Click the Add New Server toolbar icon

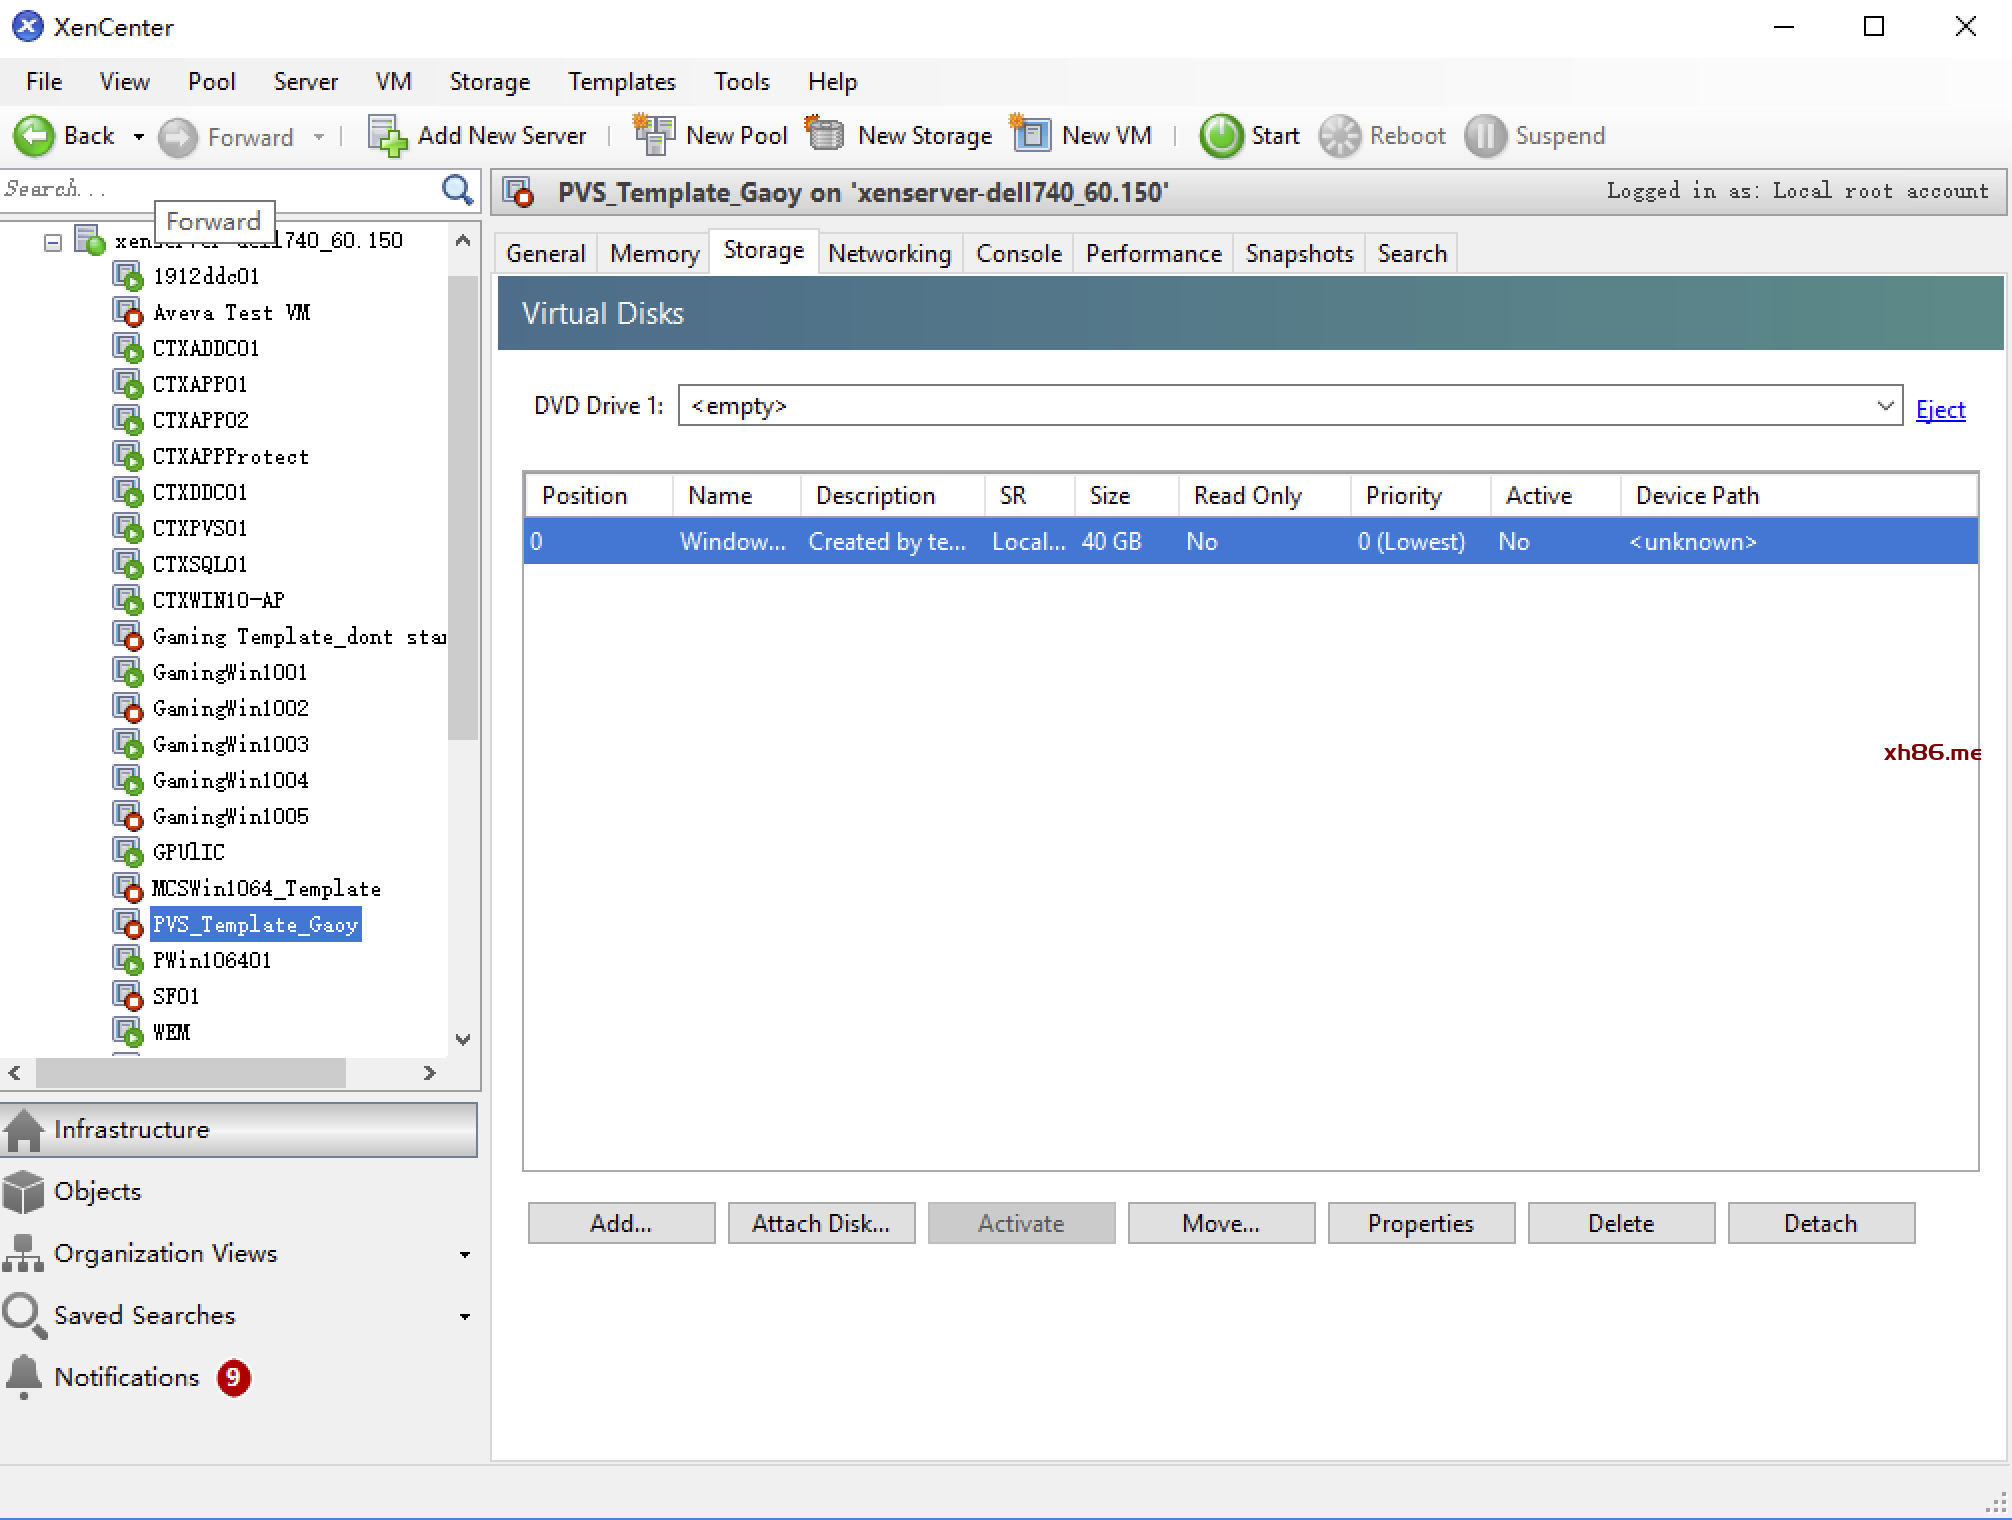click(x=390, y=136)
